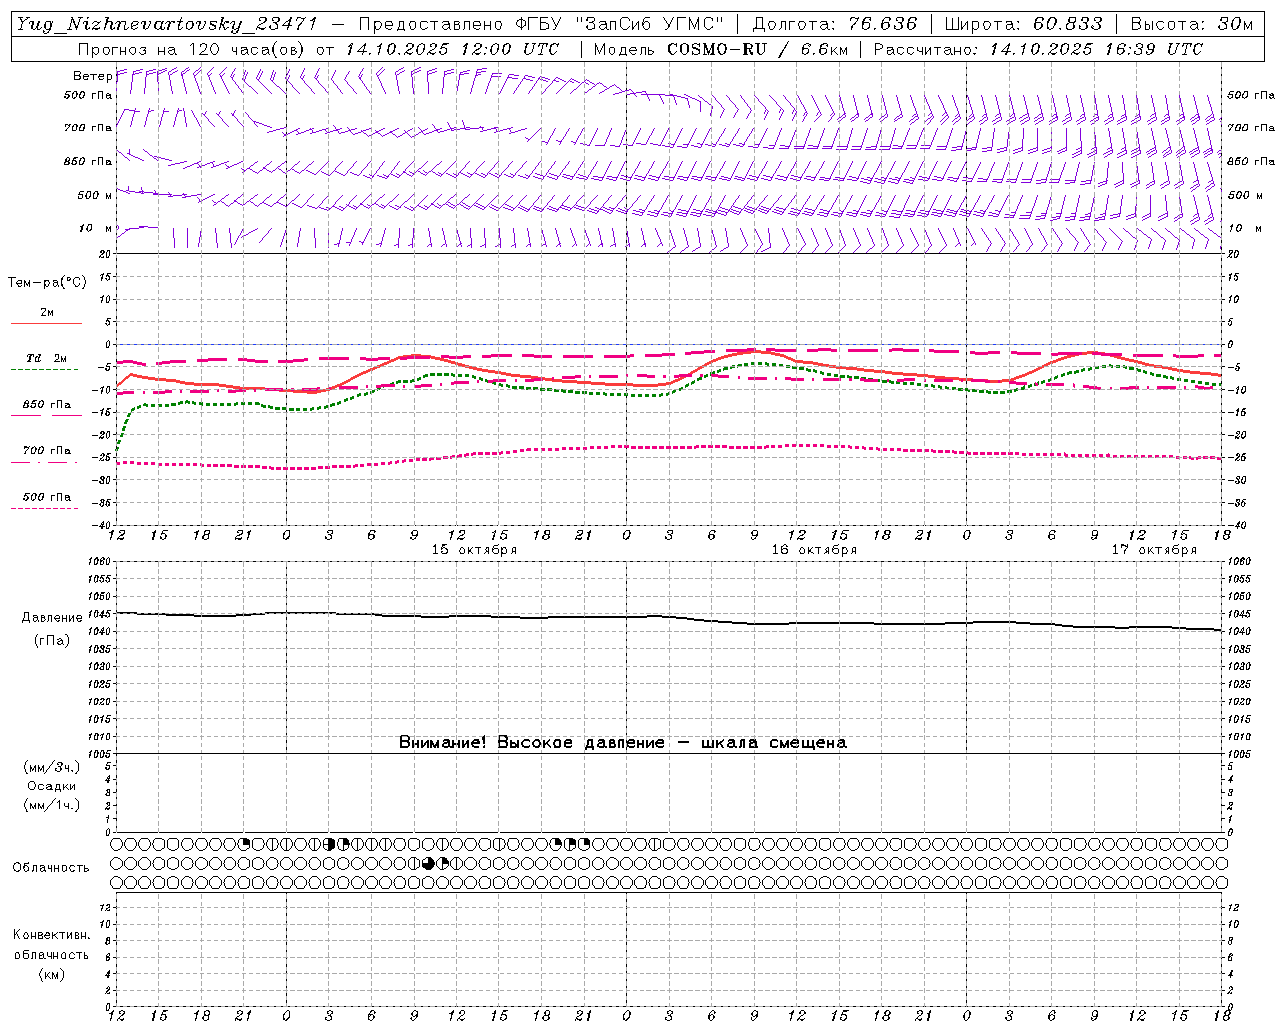Click the 'Предоставлено ФГБУ "ЗапСиб УГМС"' provider text

(x=541, y=24)
